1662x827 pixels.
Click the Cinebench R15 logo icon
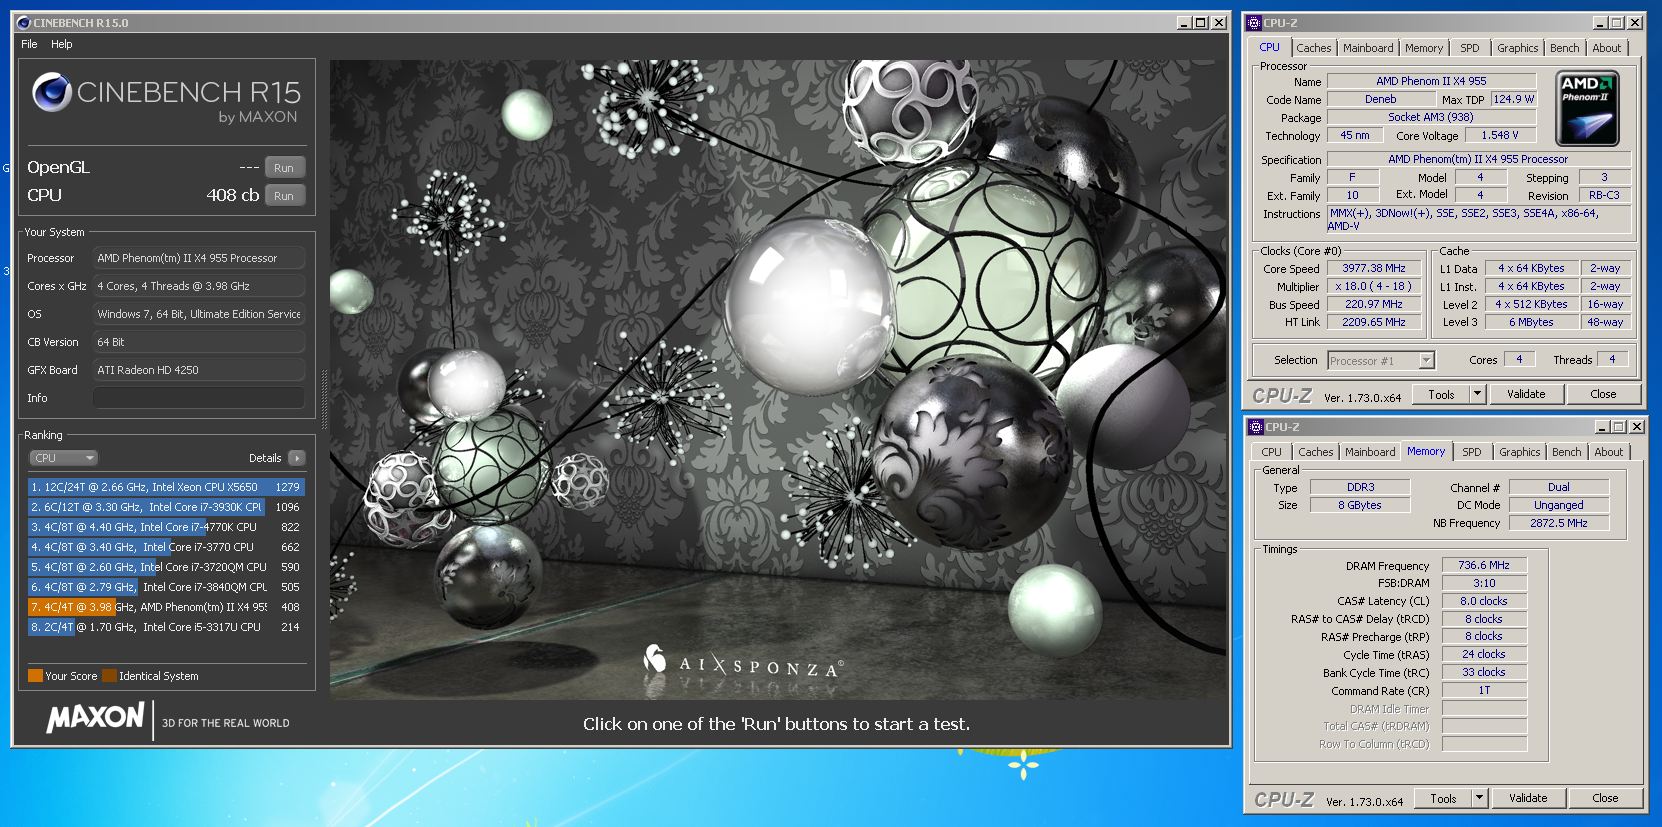click(52, 92)
